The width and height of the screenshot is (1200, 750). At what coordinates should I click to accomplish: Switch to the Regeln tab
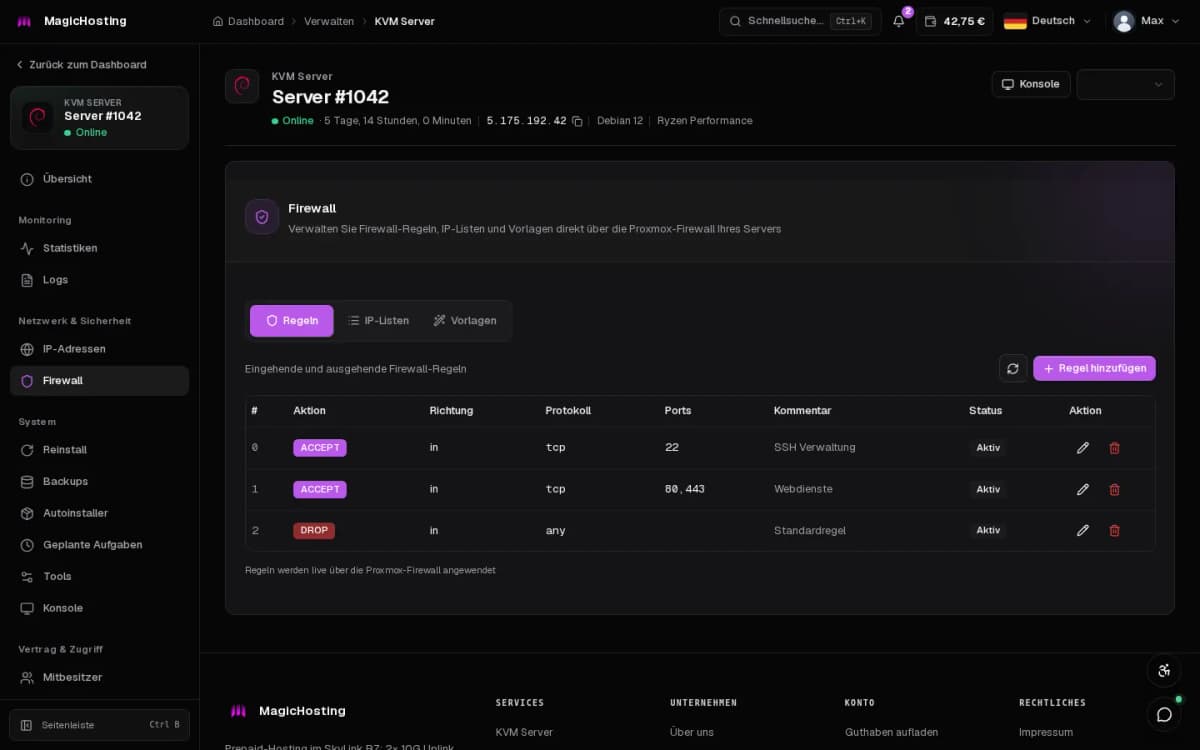[292, 321]
